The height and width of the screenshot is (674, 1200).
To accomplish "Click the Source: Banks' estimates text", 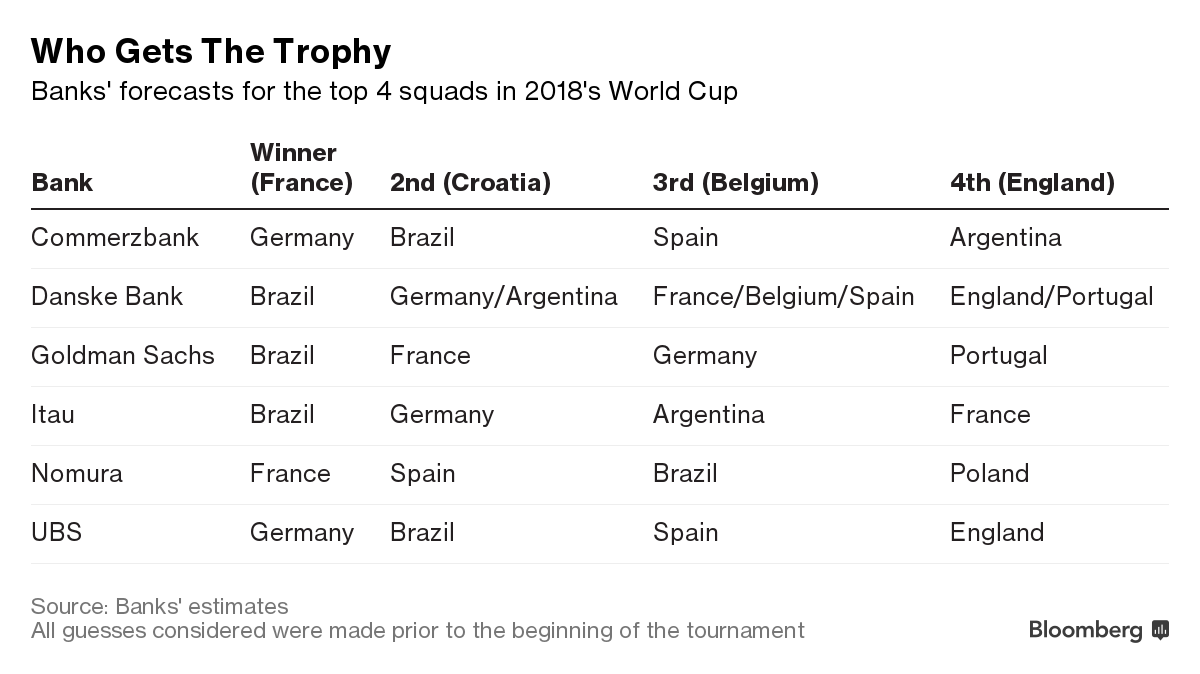I will tap(160, 607).
